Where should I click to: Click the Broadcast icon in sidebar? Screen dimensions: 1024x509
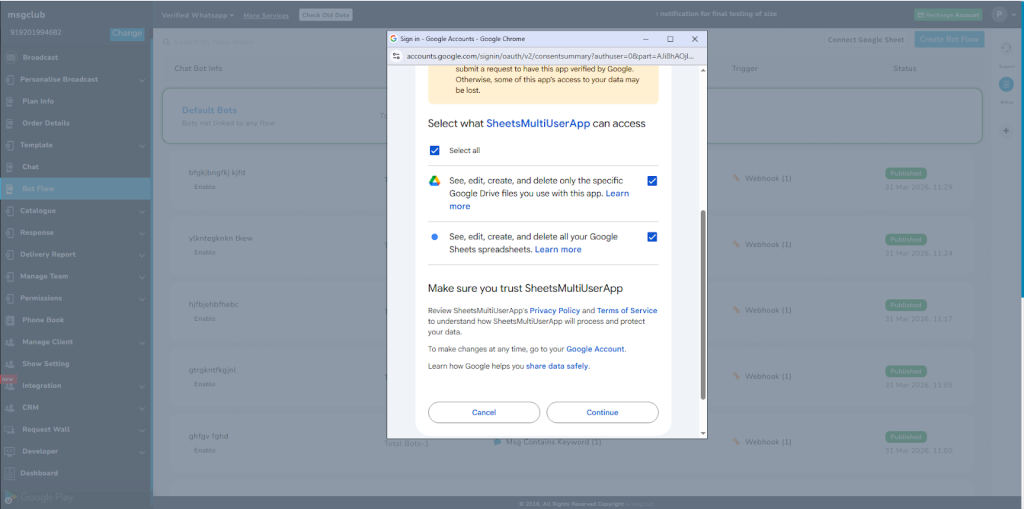tap(10, 58)
